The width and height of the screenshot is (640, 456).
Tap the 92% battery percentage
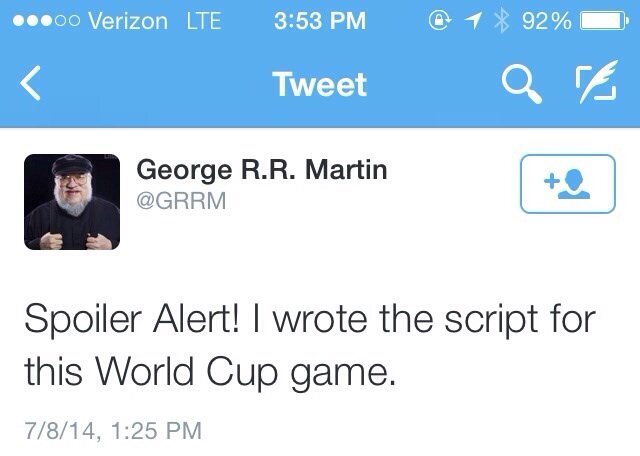546,21
